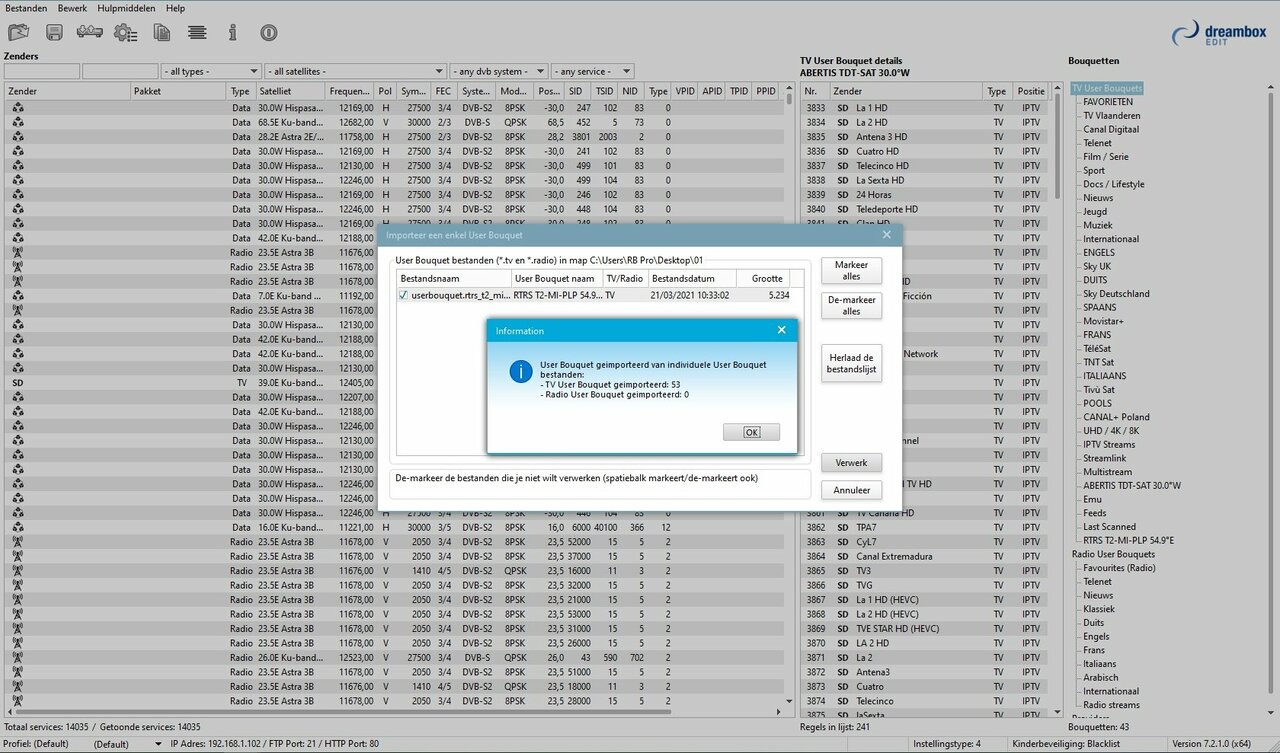Click the first Zenders filter text field
Screen dimensions: 1280x753
pyautogui.click(x=42, y=71)
